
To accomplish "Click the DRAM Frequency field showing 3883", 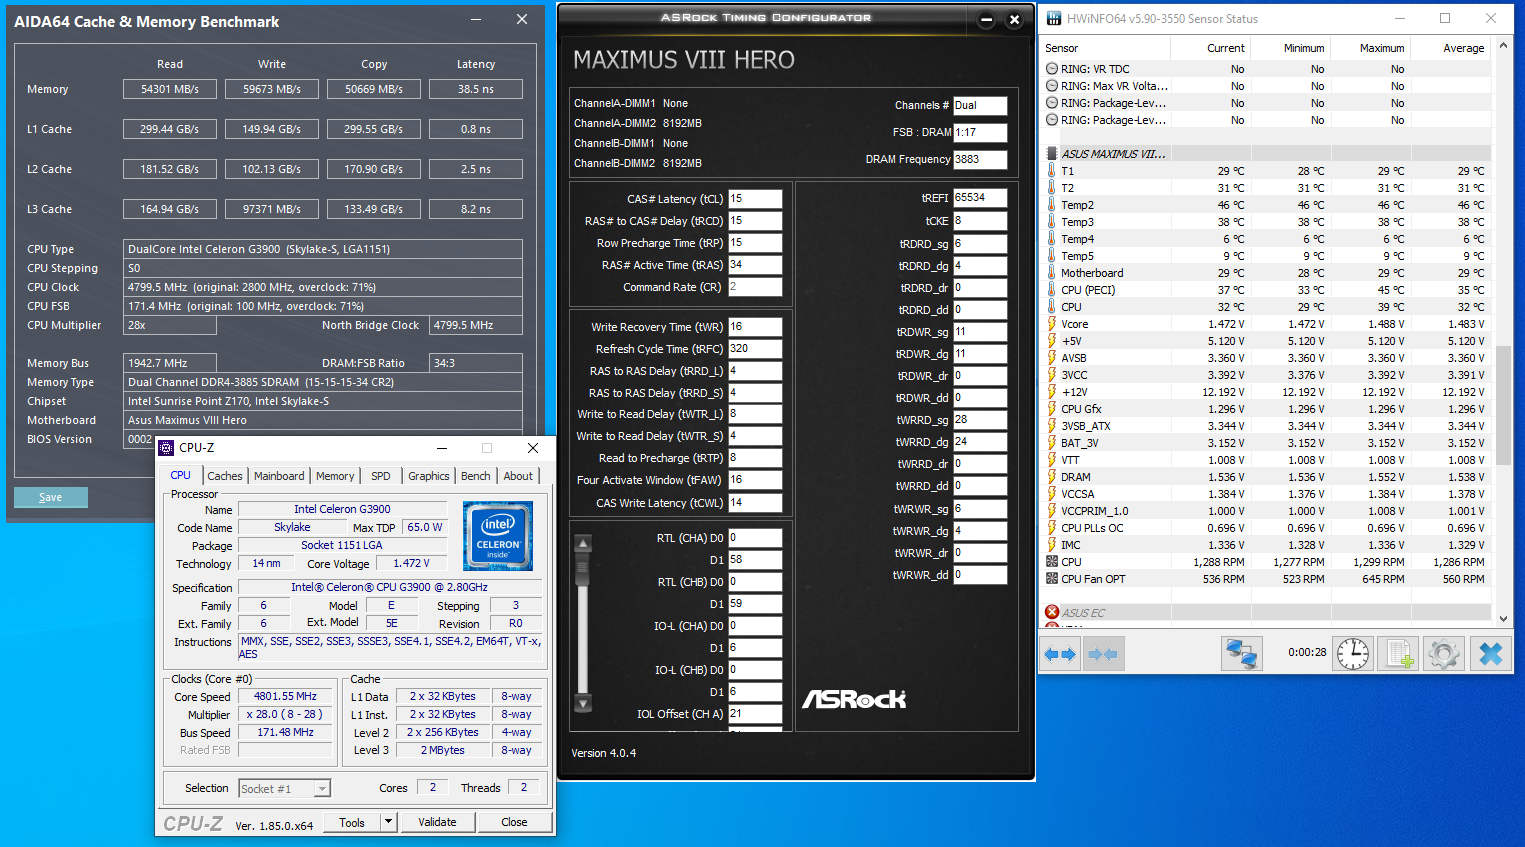I will pyautogui.click(x=980, y=159).
